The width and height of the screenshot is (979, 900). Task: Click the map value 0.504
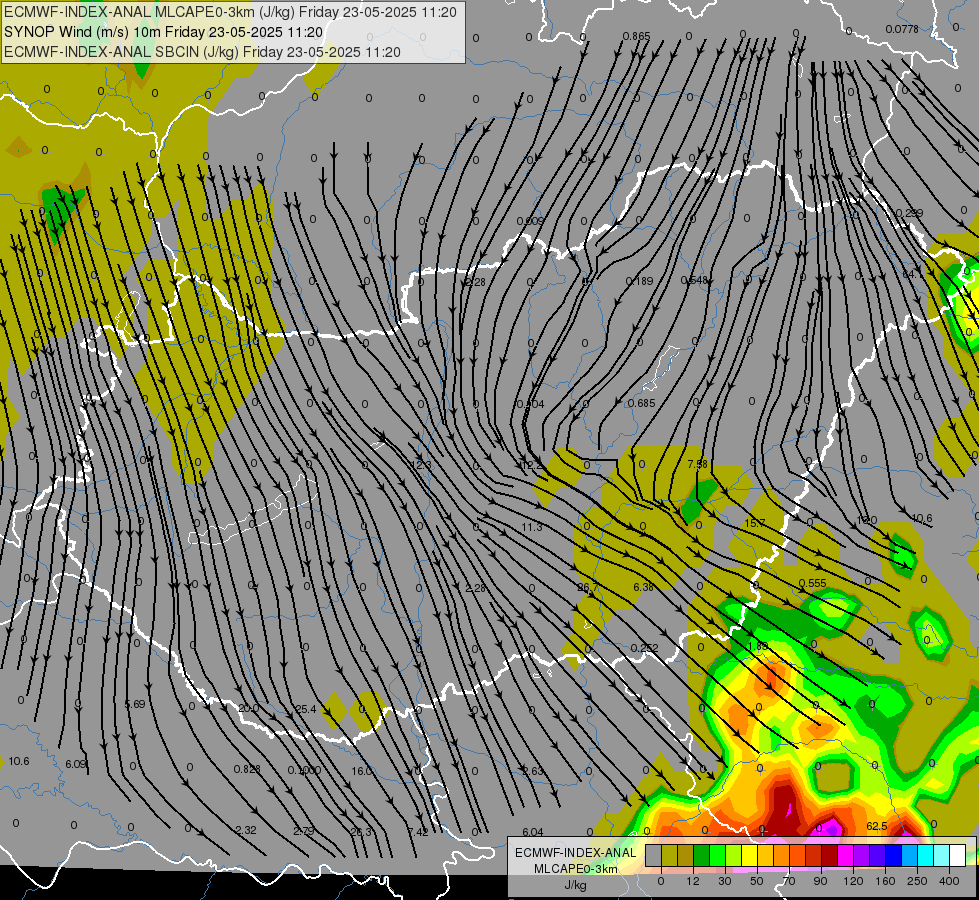click(x=531, y=404)
